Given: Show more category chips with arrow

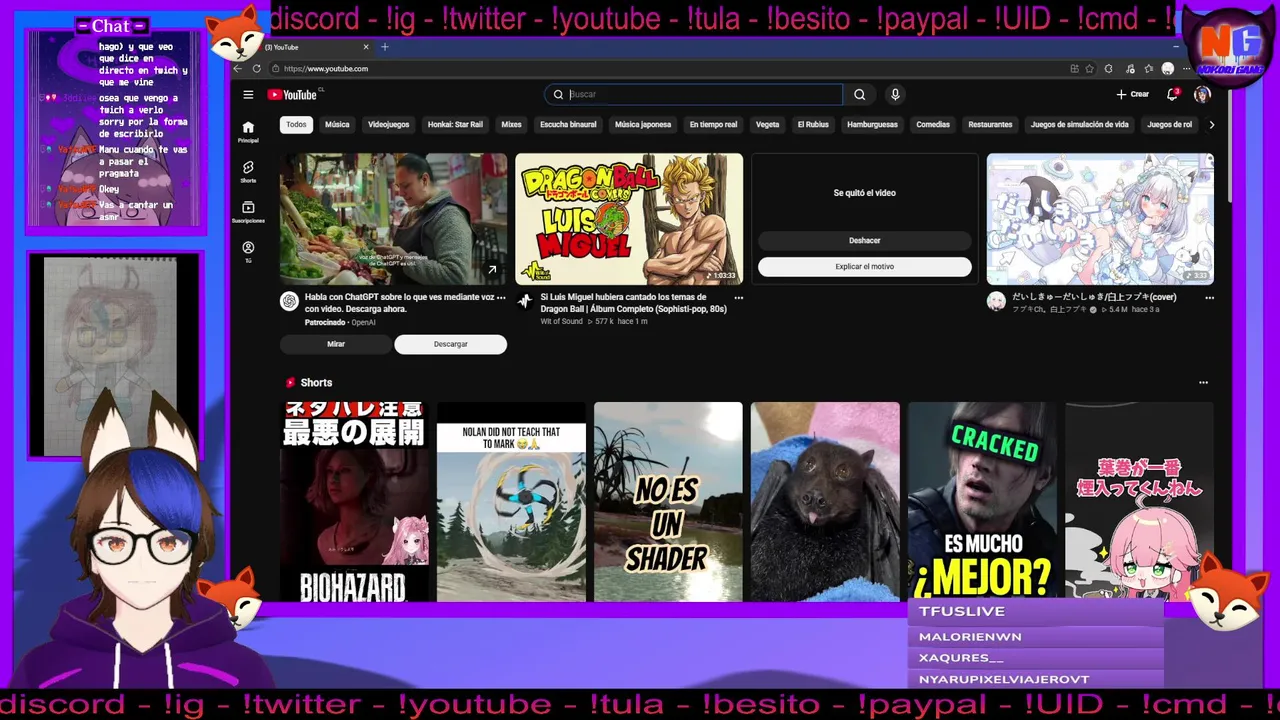Looking at the screenshot, I should pyautogui.click(x=1211, y=125).
